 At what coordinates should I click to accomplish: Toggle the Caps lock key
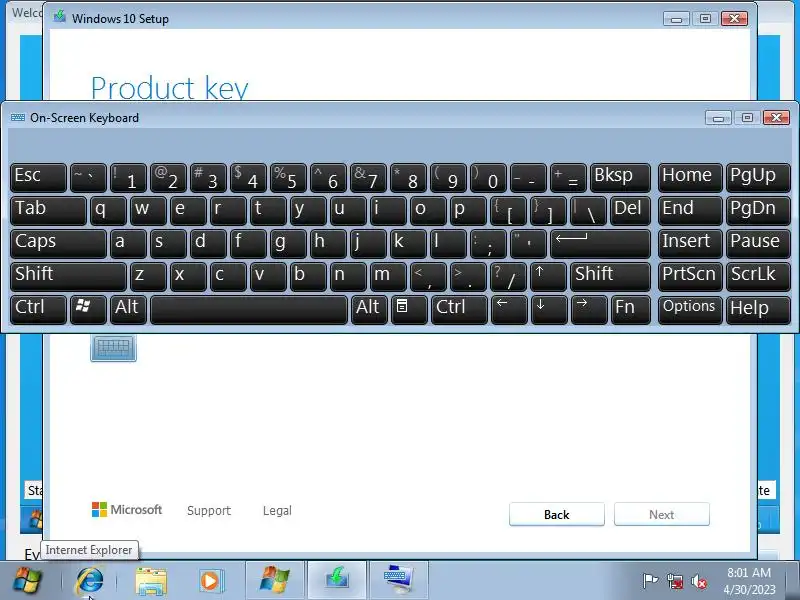coord(58,243)
